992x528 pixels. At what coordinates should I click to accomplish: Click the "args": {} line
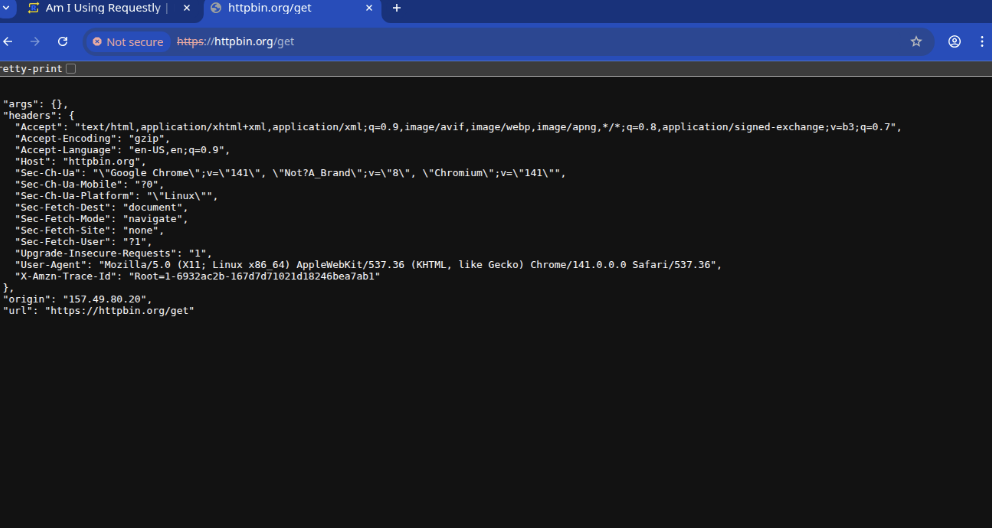(x=35, y=104)
